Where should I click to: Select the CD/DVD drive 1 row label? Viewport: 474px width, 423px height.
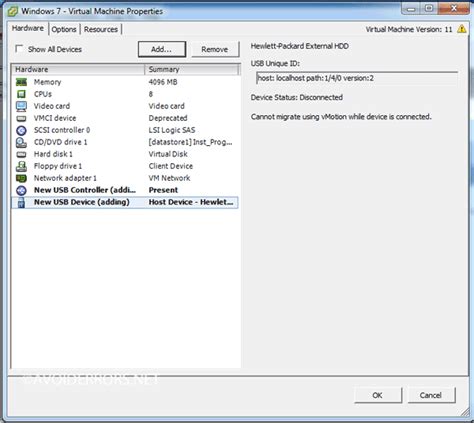point(61,142)
